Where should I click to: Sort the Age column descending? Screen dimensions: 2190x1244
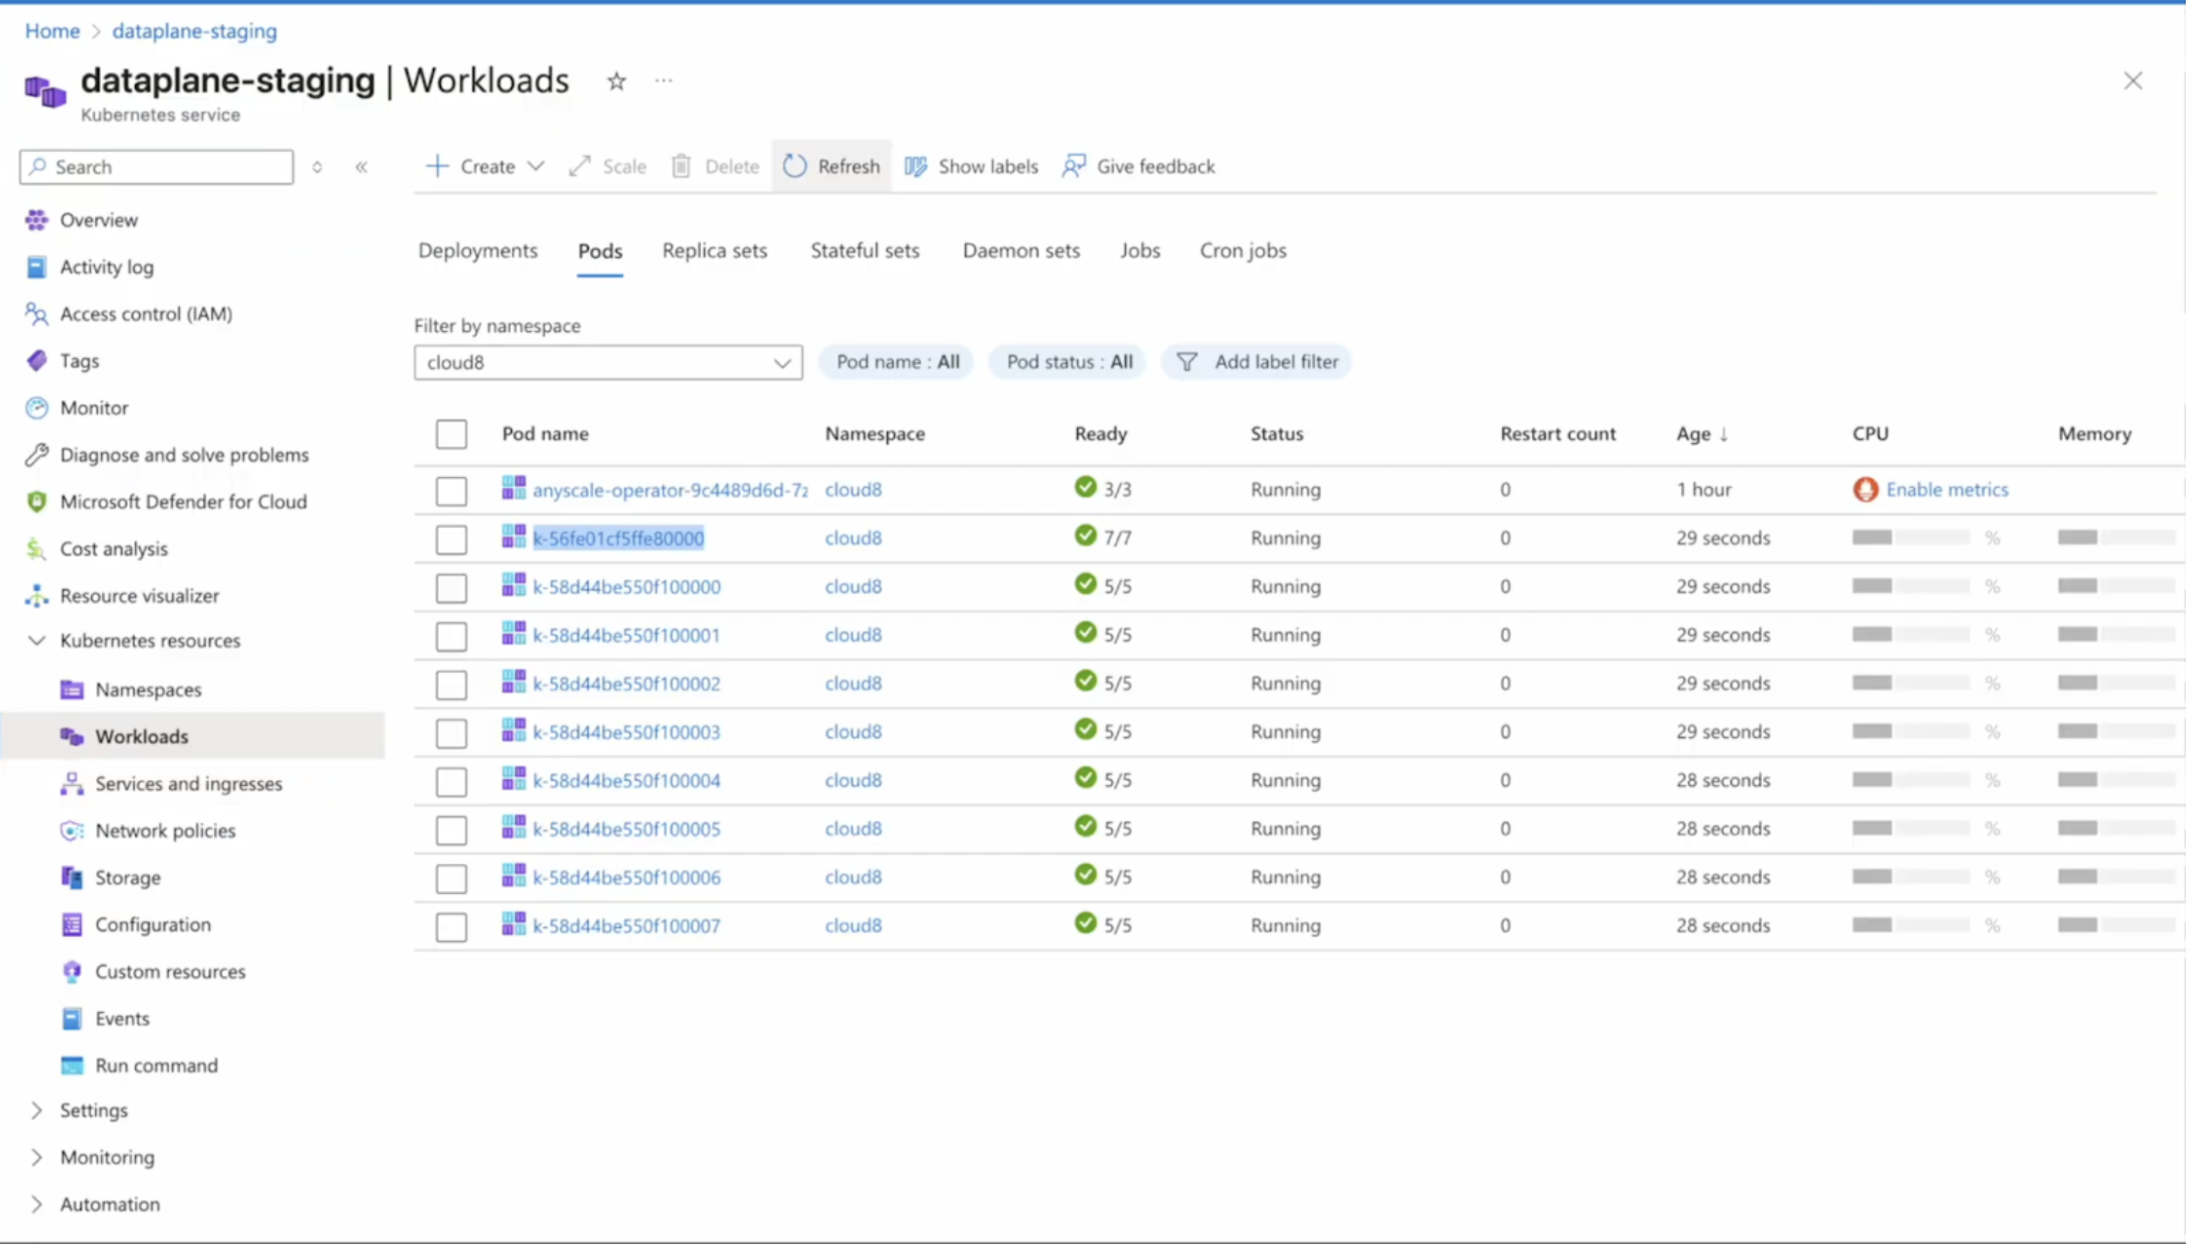[x=1701, y=433]
